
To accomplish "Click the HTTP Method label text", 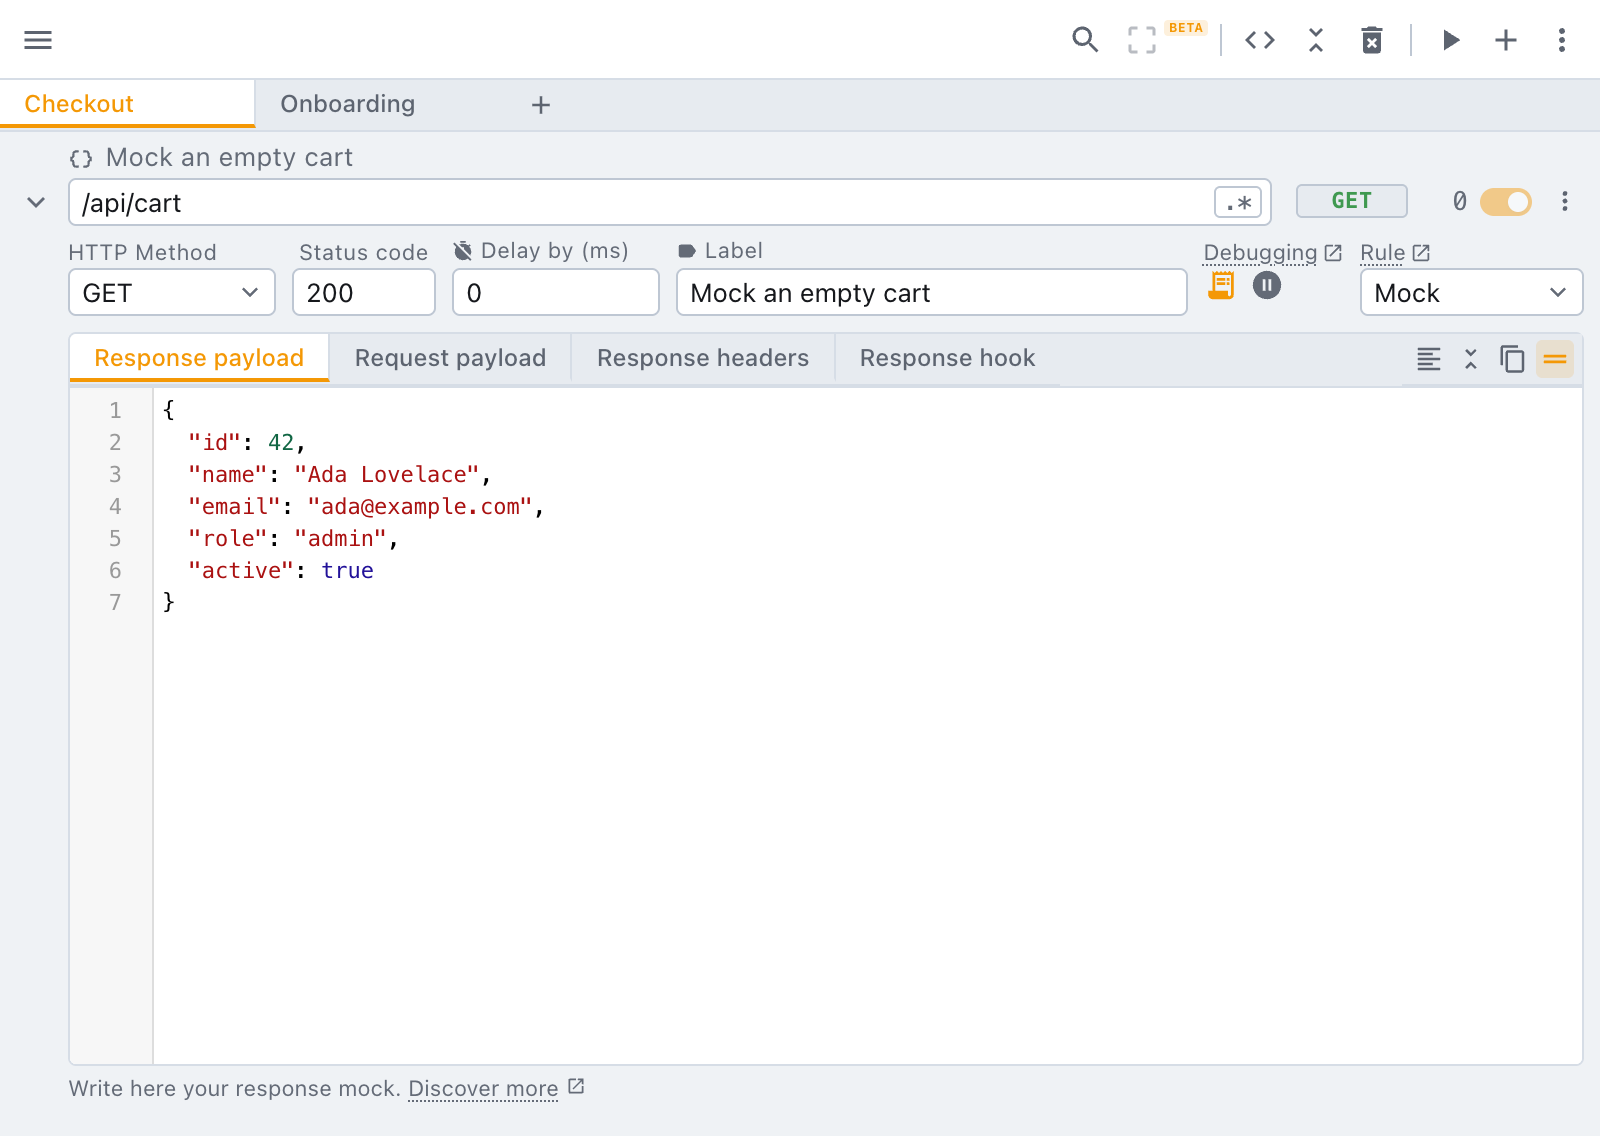I will pyautogui.click(x=143, y=253).
